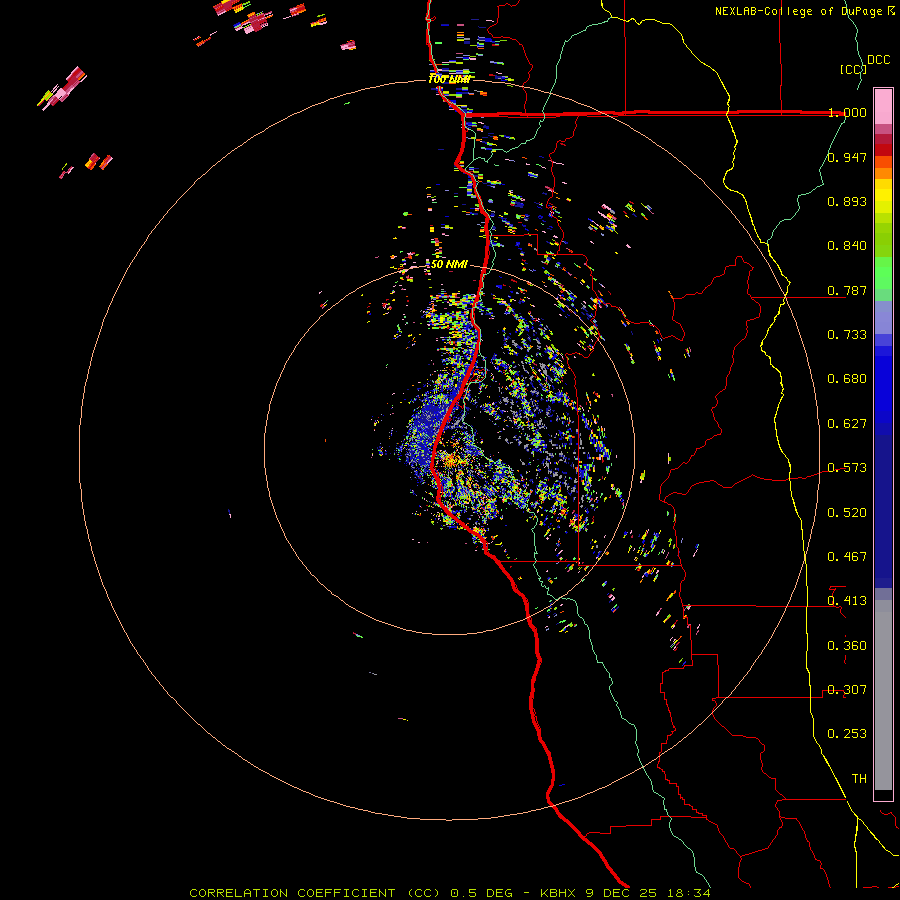This screenshot has height=900, width=900.
Task: Select the 0.253 scale value
Action: [847, 734]
